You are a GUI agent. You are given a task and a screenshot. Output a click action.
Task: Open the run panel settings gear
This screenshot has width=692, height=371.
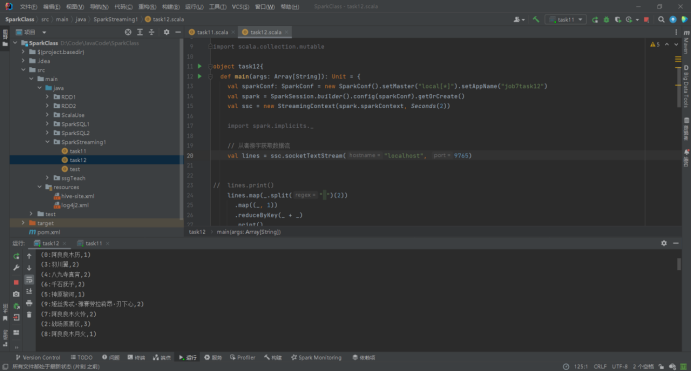click(x=664, y=243)
